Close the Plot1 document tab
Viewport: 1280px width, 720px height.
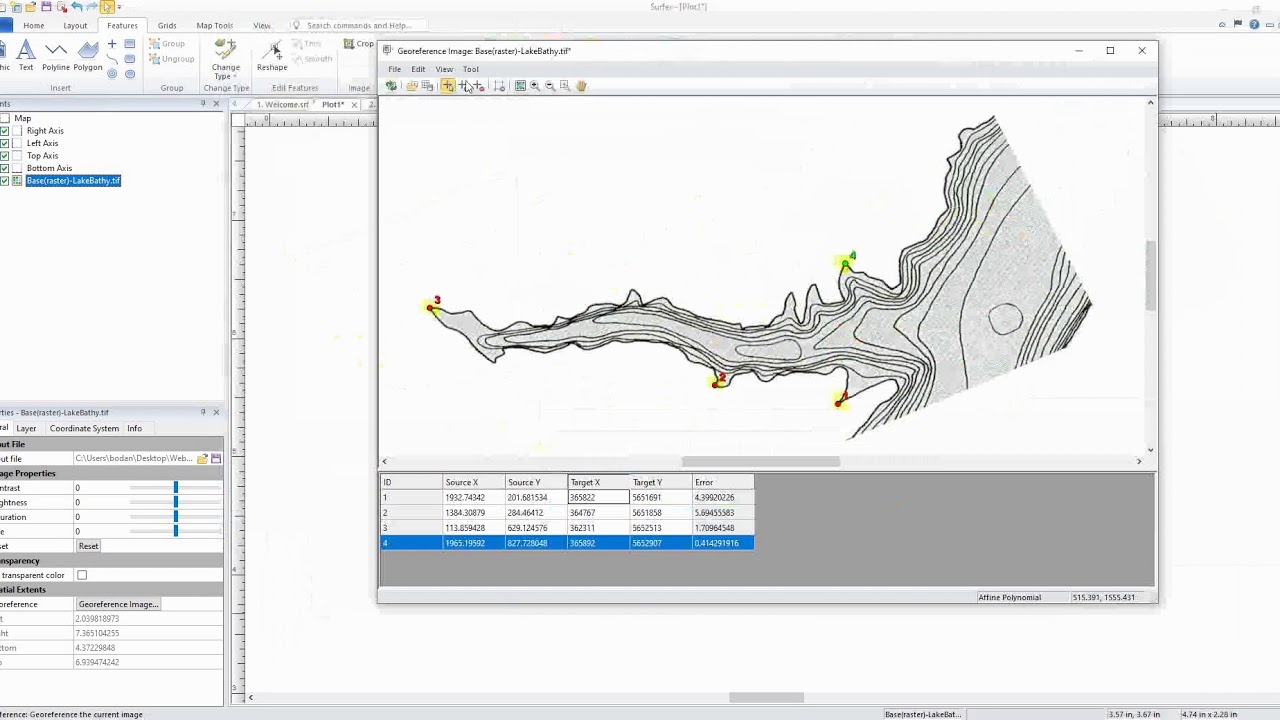354,105
